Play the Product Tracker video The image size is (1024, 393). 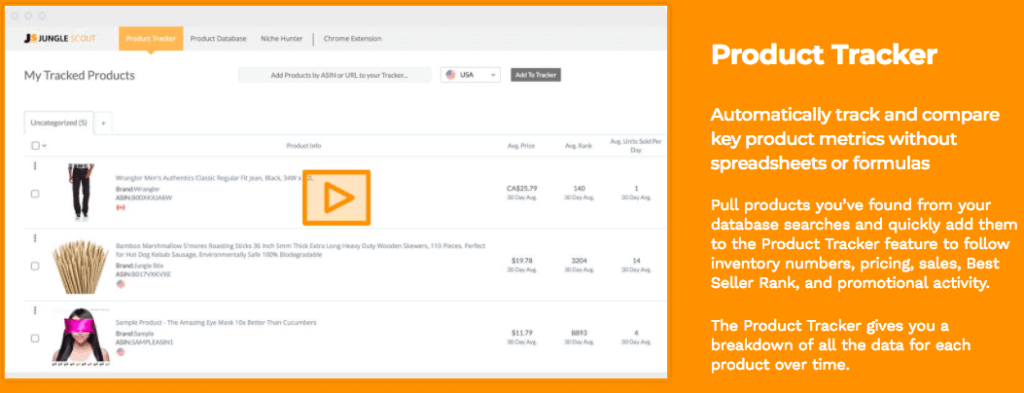336,198
